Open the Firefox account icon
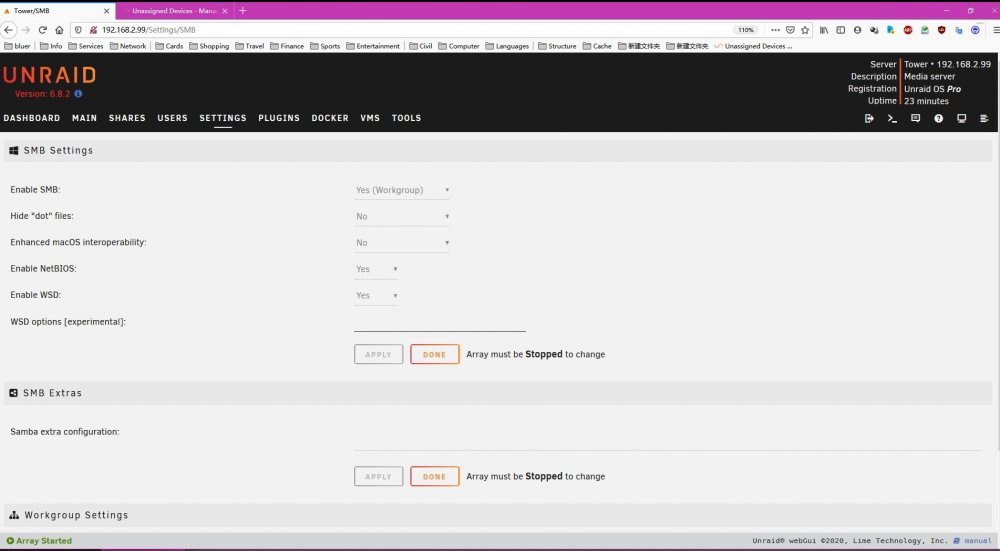The height and width of the screenshot is (551, 1000). coord(857,30)
